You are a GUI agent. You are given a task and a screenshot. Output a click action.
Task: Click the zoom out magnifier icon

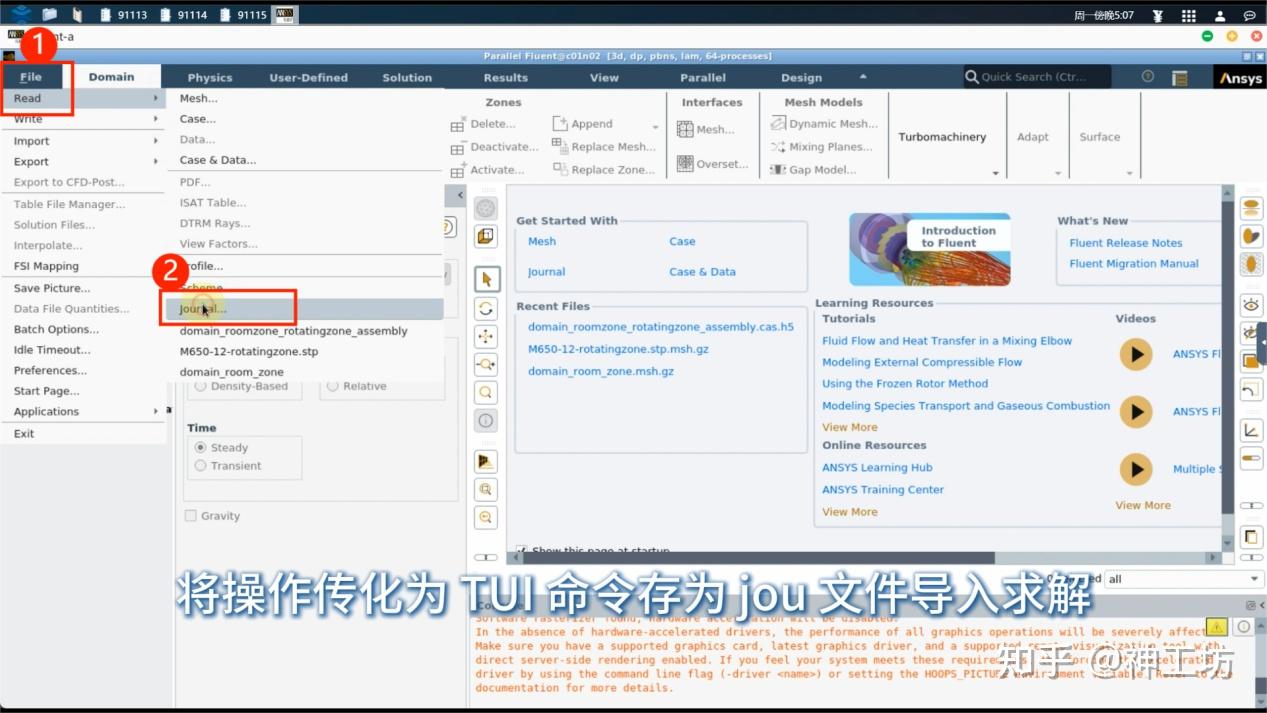486,517
